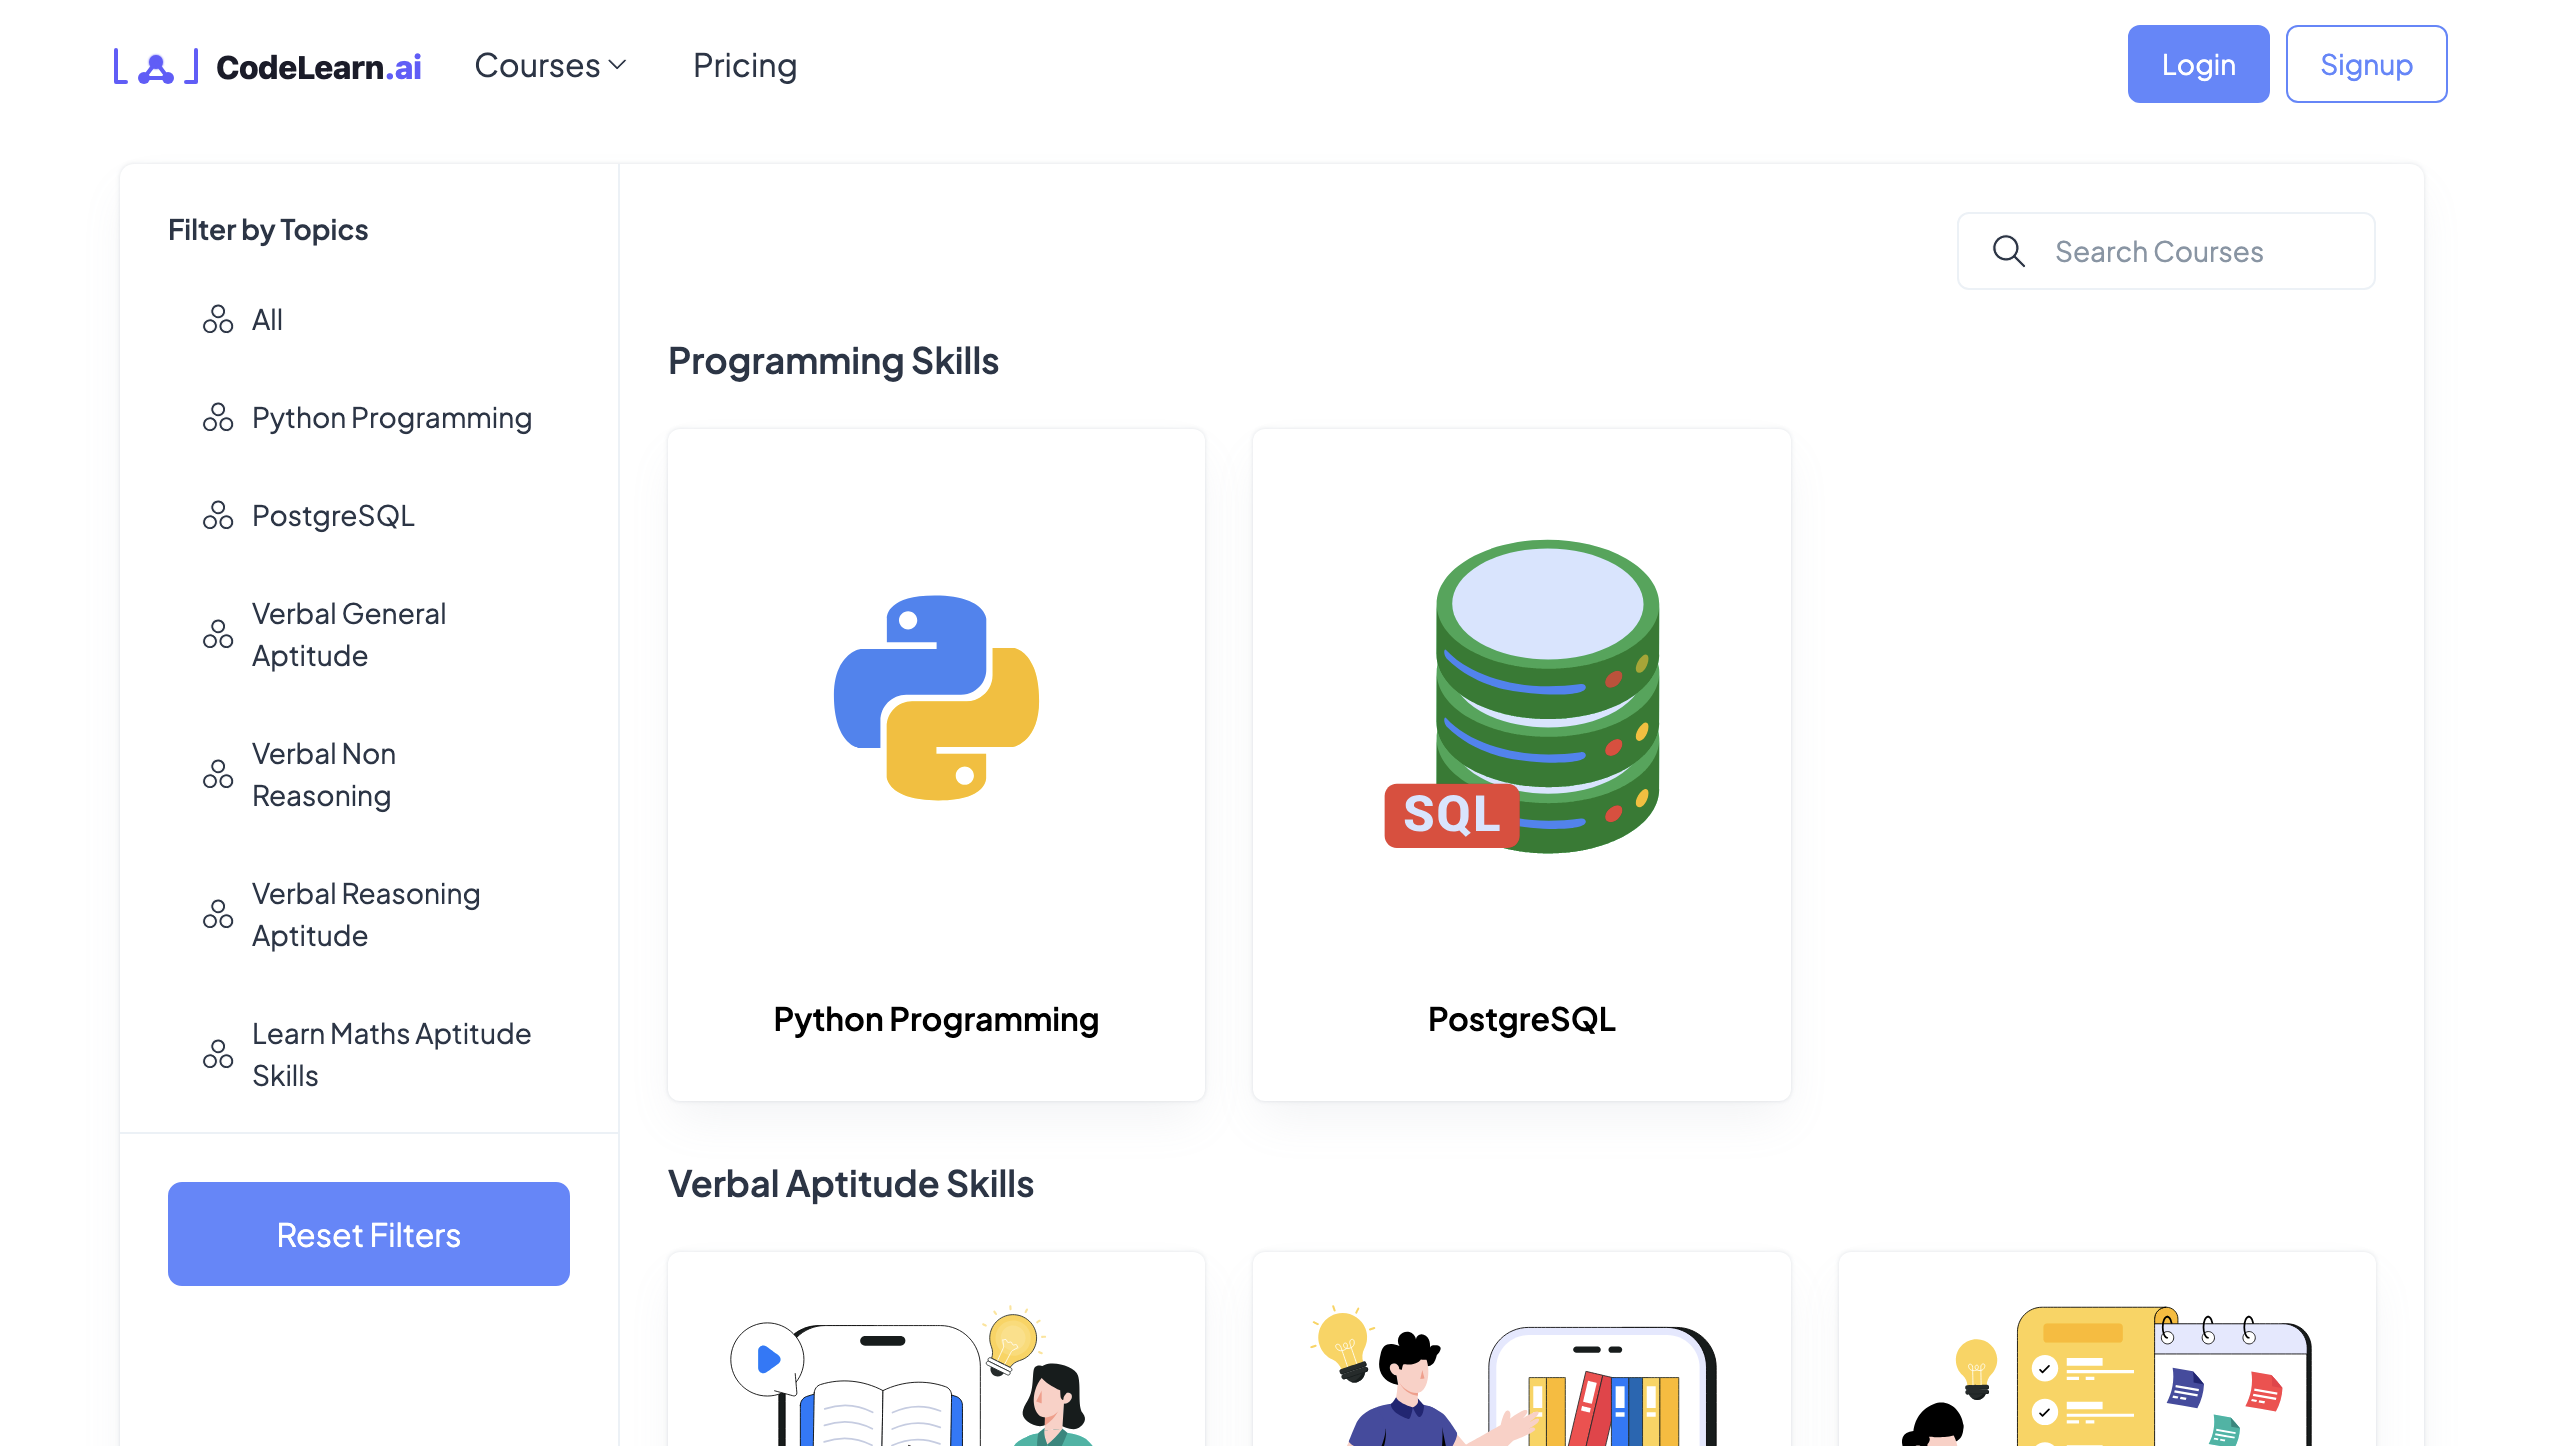
Task: Open the PostgreSQL course card
Action: pos(1521,765)
